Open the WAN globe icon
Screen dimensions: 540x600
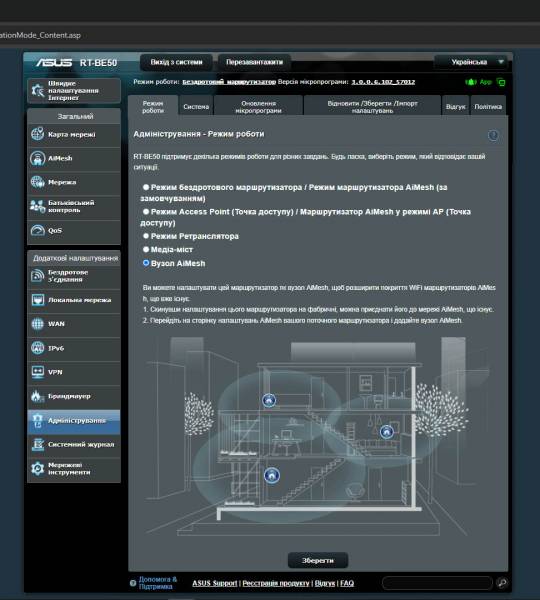click(x=38, y=324)
